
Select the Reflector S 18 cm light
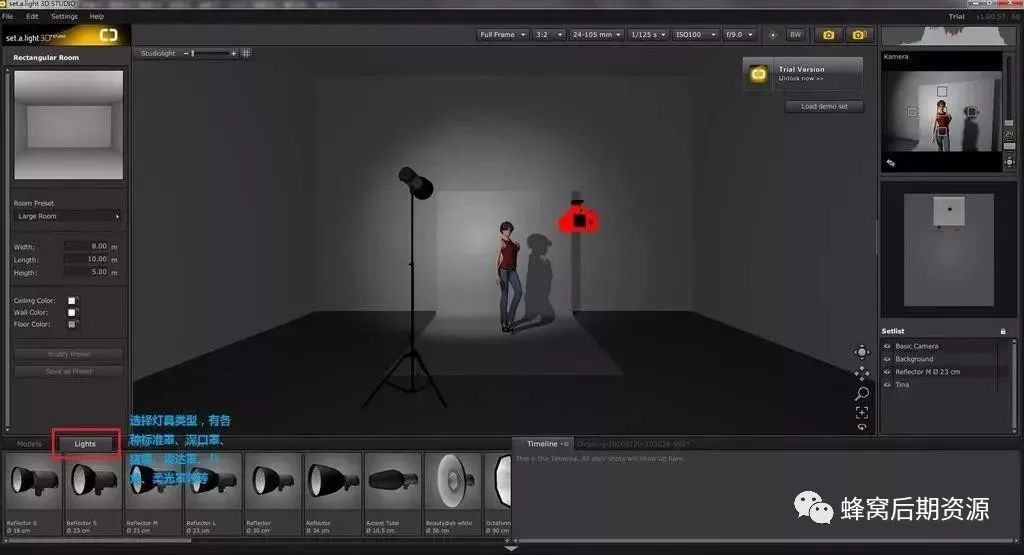coord(33,494)
